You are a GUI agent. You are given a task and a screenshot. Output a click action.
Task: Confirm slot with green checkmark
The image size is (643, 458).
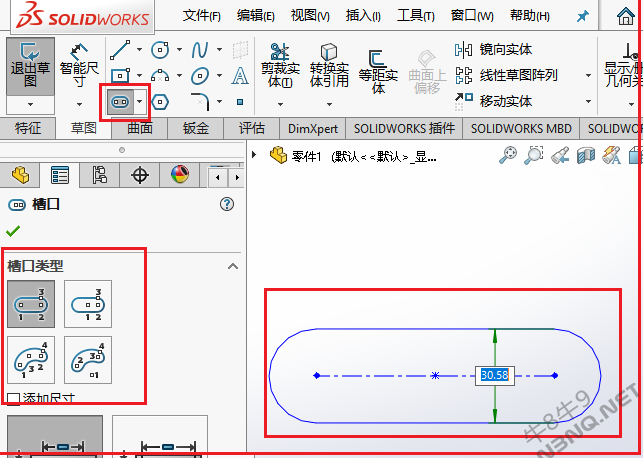coord(13,231)
